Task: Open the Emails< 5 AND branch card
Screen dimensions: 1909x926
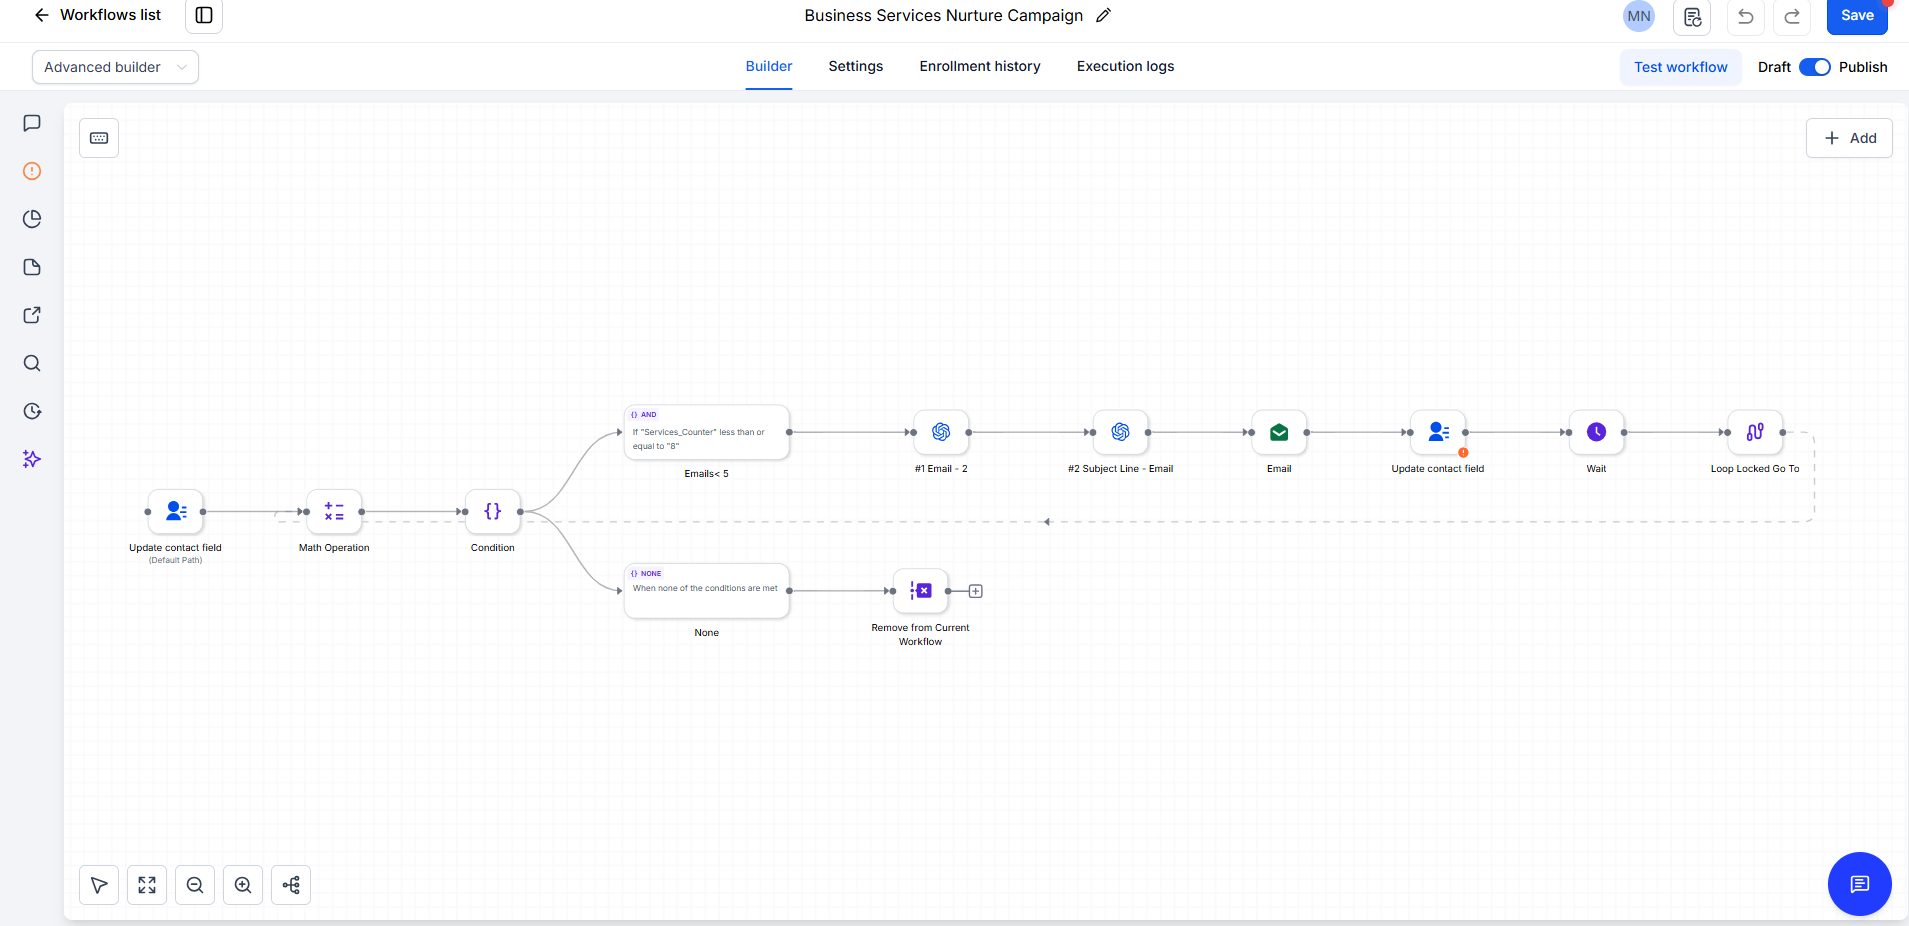Action: tap(707, 432)
